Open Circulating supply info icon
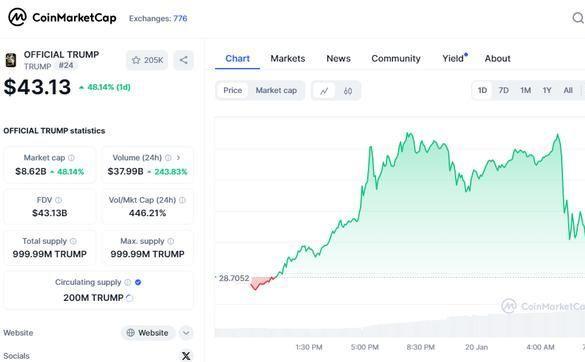Viewport: 585px width, 362px height. point(128,283)
